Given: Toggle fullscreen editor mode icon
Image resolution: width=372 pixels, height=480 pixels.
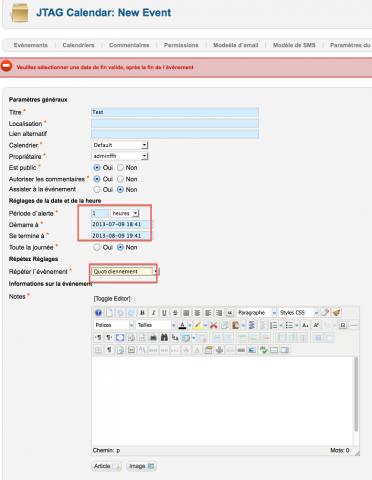Looking at the screenshot, I should pyautogui.click(x=120, y=338).
